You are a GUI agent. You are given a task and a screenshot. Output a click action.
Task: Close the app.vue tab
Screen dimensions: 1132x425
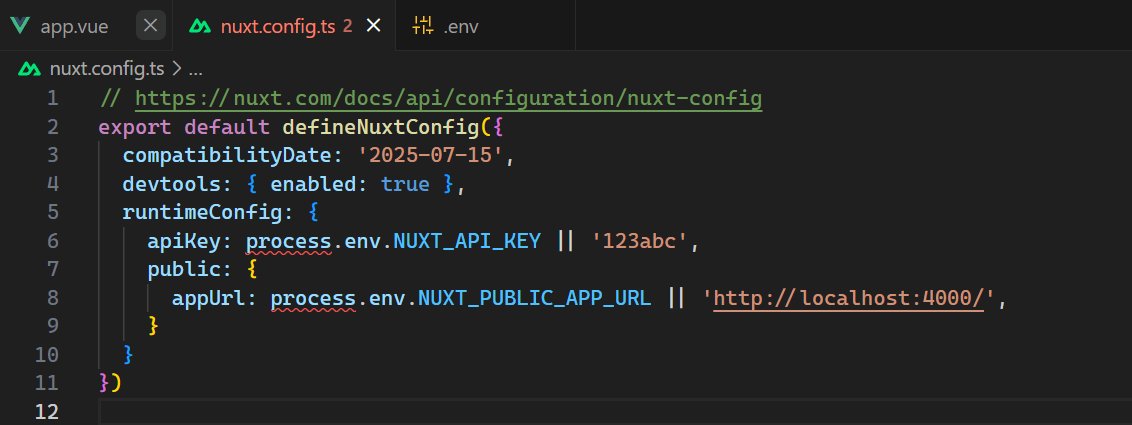click(x=150, y=26)
